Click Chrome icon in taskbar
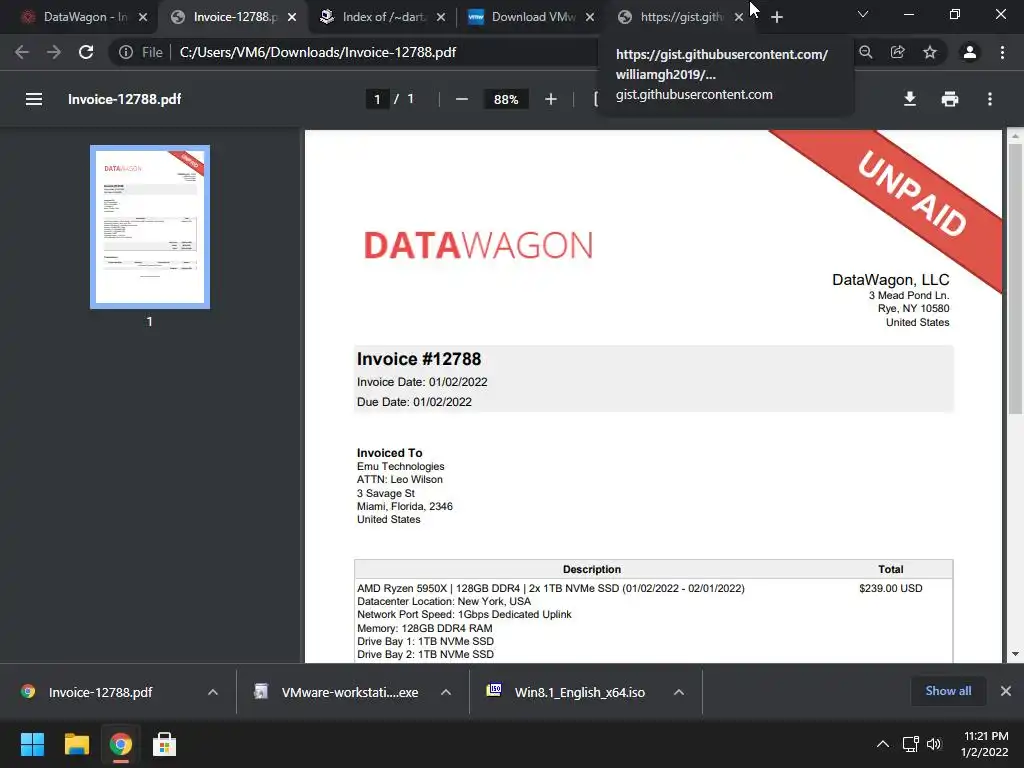Image resolution: width=1024 pixels, height=768 pixels. (120, 744)
